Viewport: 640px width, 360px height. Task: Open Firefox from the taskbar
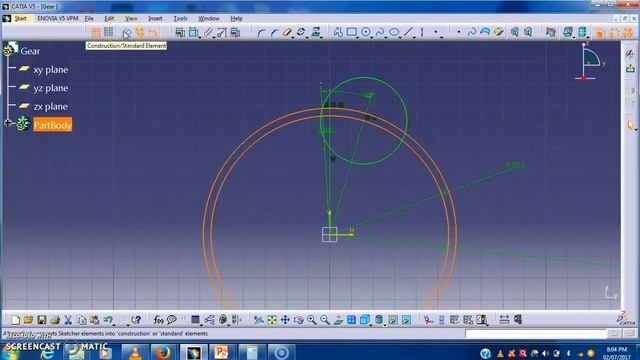[x=162, y=352]
